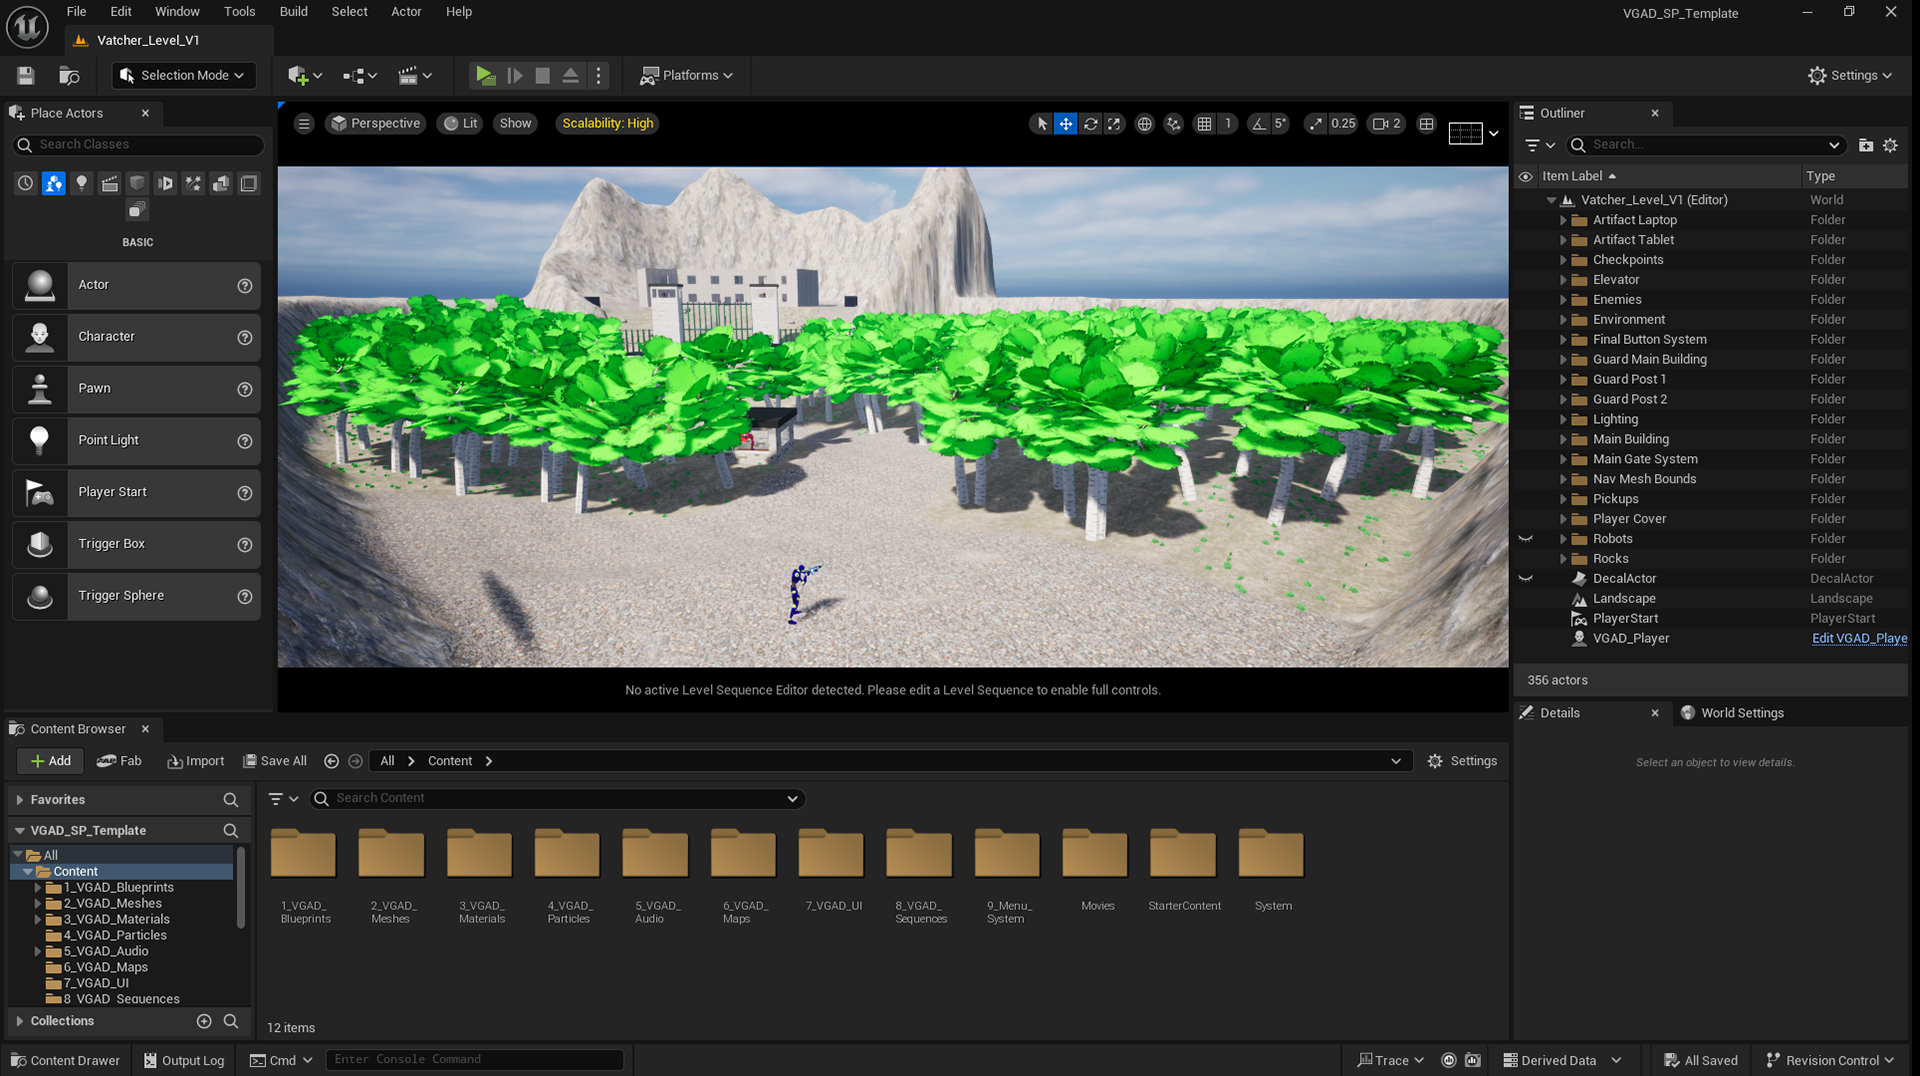Change the scale snap value 0.25
This screenshot has width=1920, height=1076.
(x=1343, y=124)
